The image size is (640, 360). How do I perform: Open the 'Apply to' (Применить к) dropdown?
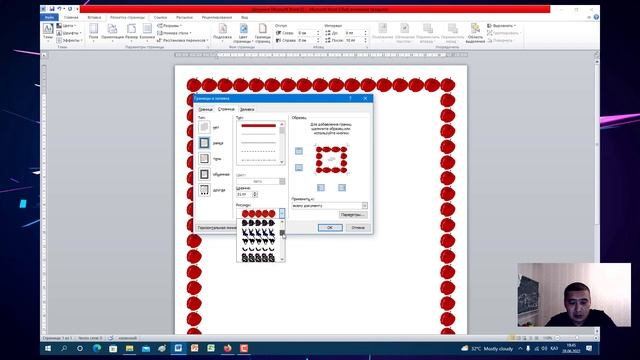tap(364, 206)
